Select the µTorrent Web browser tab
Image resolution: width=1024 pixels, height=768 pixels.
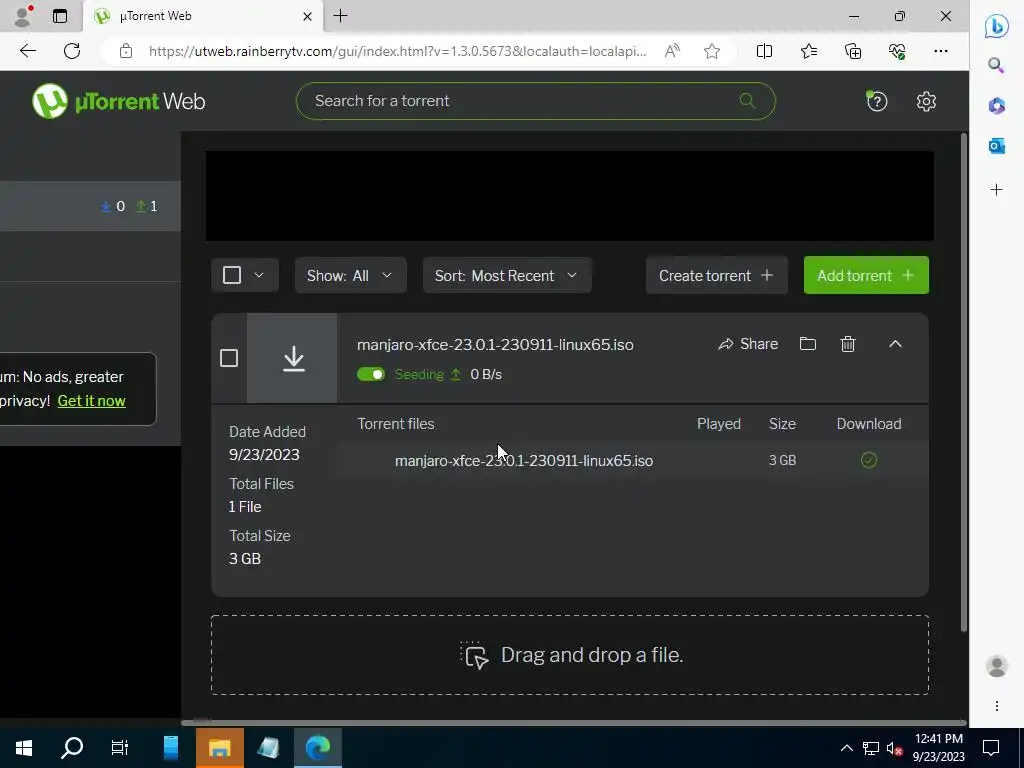click(x=202, y=16)
